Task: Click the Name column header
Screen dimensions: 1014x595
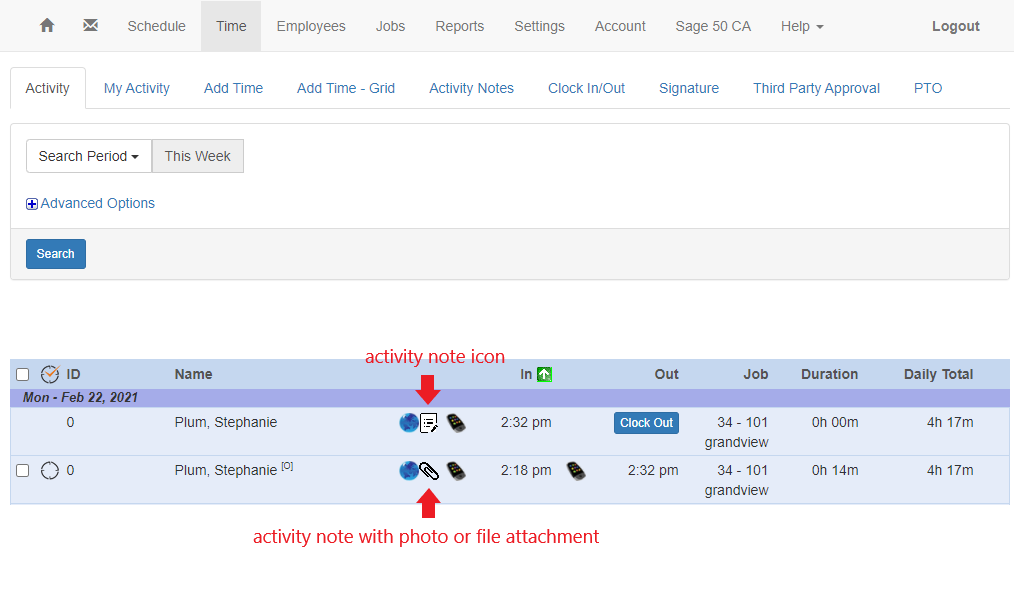Action: [193, 374]
